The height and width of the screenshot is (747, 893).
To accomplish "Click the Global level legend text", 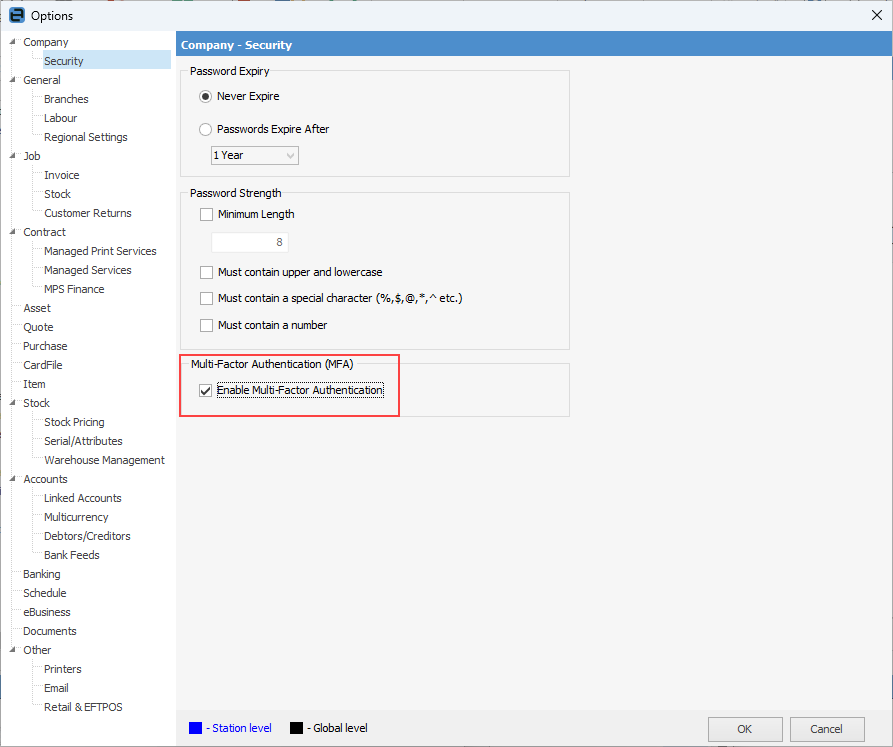I will click(341, 728).
